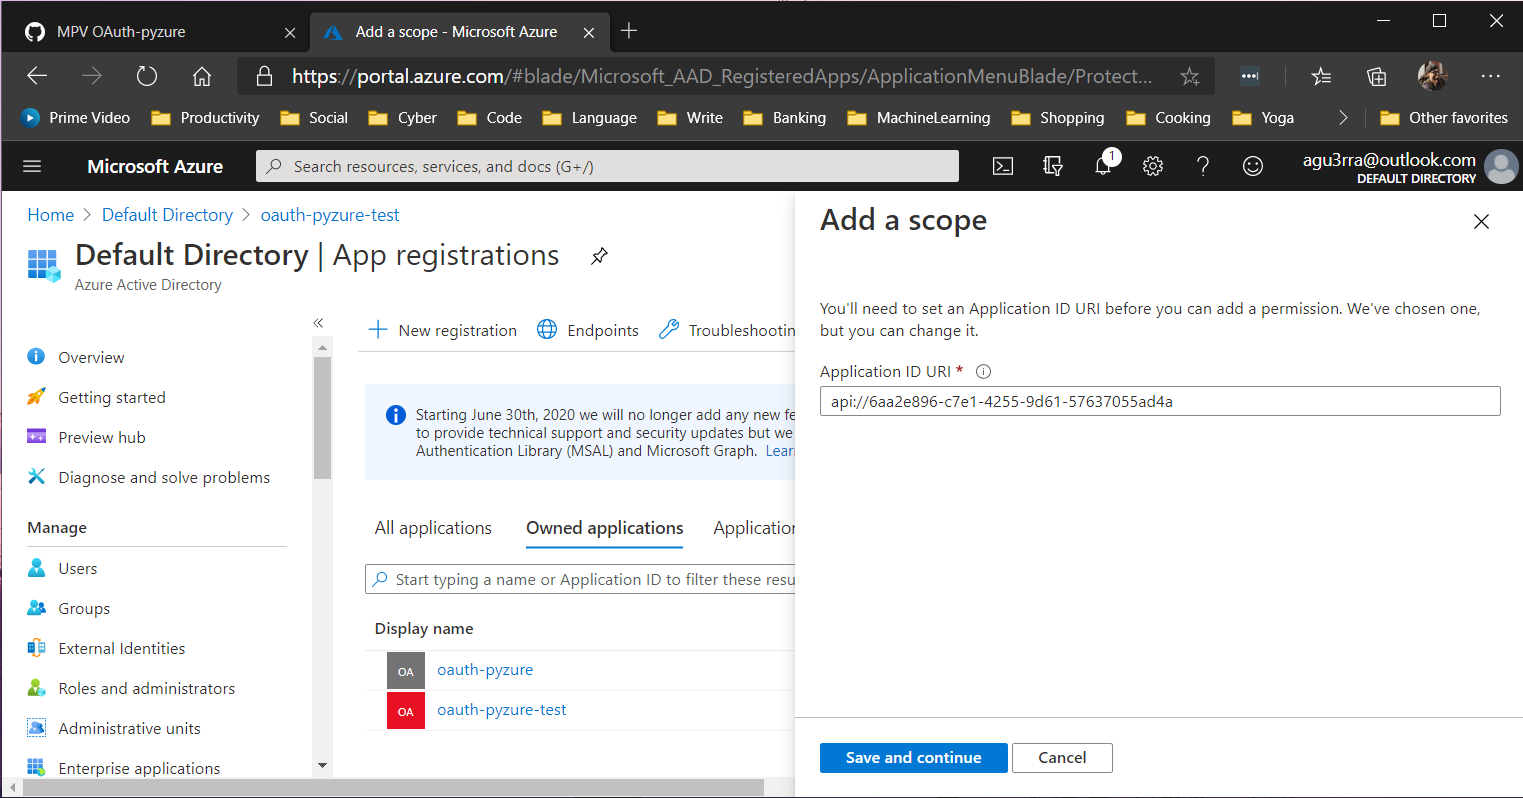Open oauth-pyzure-test in the applications list

pyautogui.click(x=501, y=710)
